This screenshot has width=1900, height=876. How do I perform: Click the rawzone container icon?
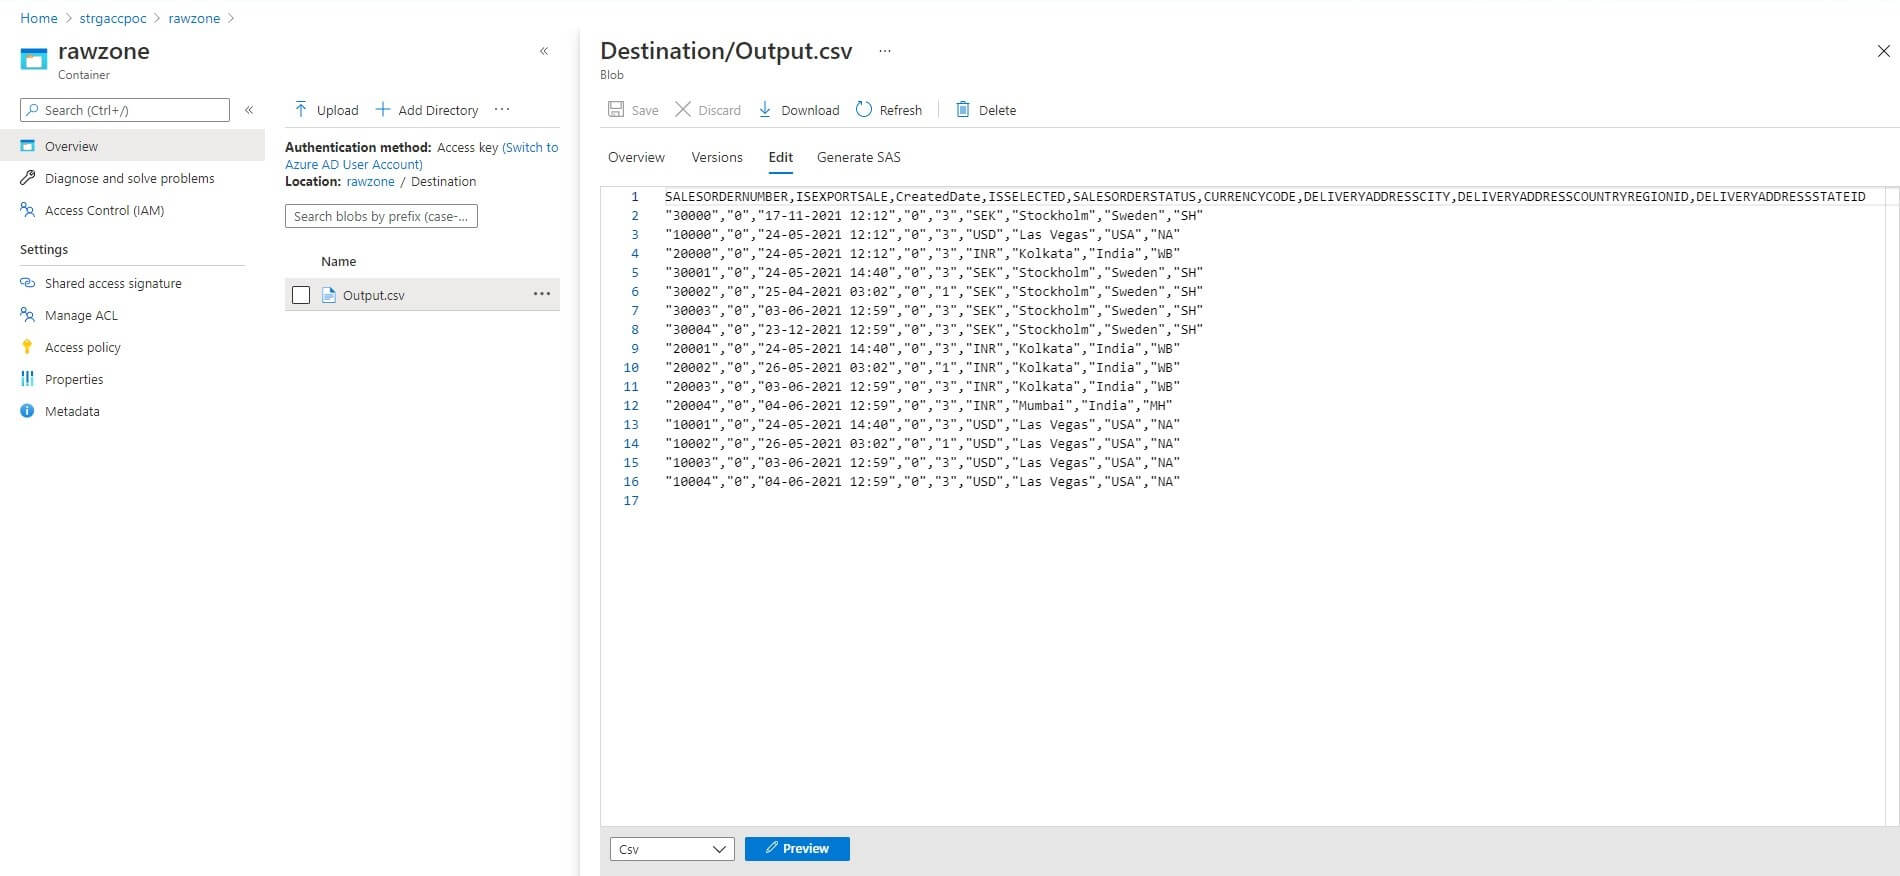(x=34, y=59)
